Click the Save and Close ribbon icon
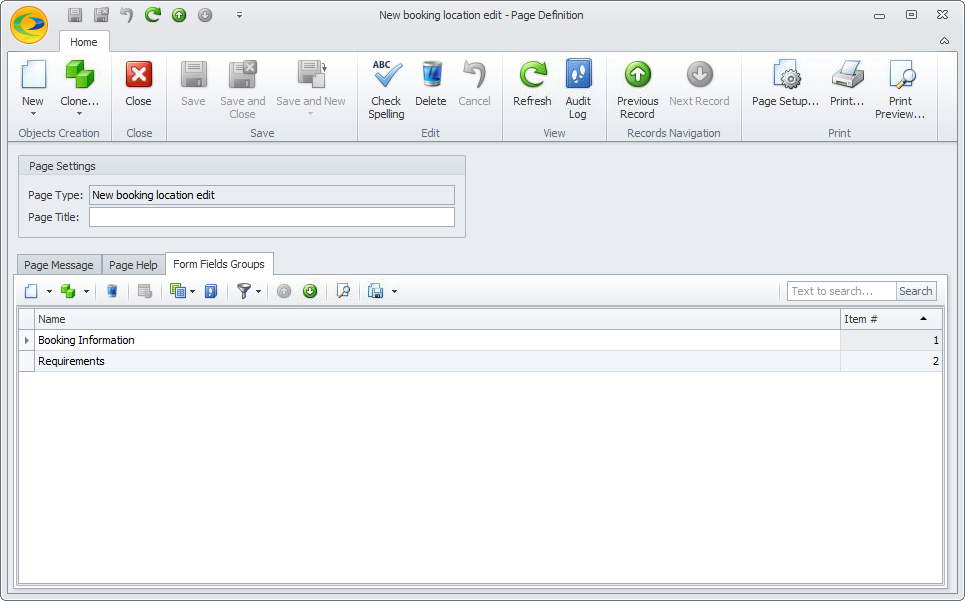Image resolution: width=965 pixels, height=601 pixels. click(x=242, y=74)
